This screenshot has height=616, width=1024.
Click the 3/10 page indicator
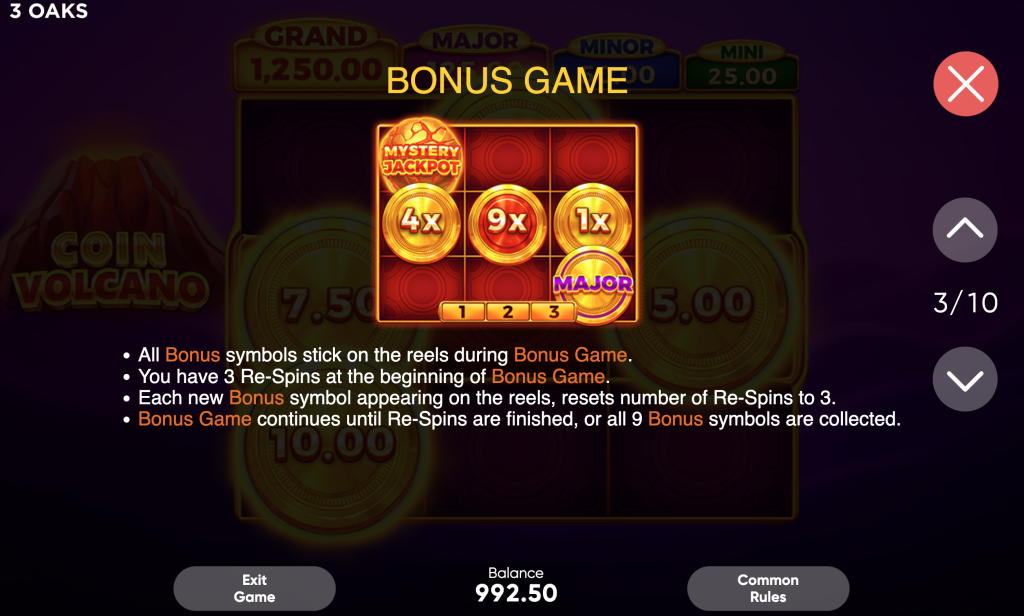(965, 303)
